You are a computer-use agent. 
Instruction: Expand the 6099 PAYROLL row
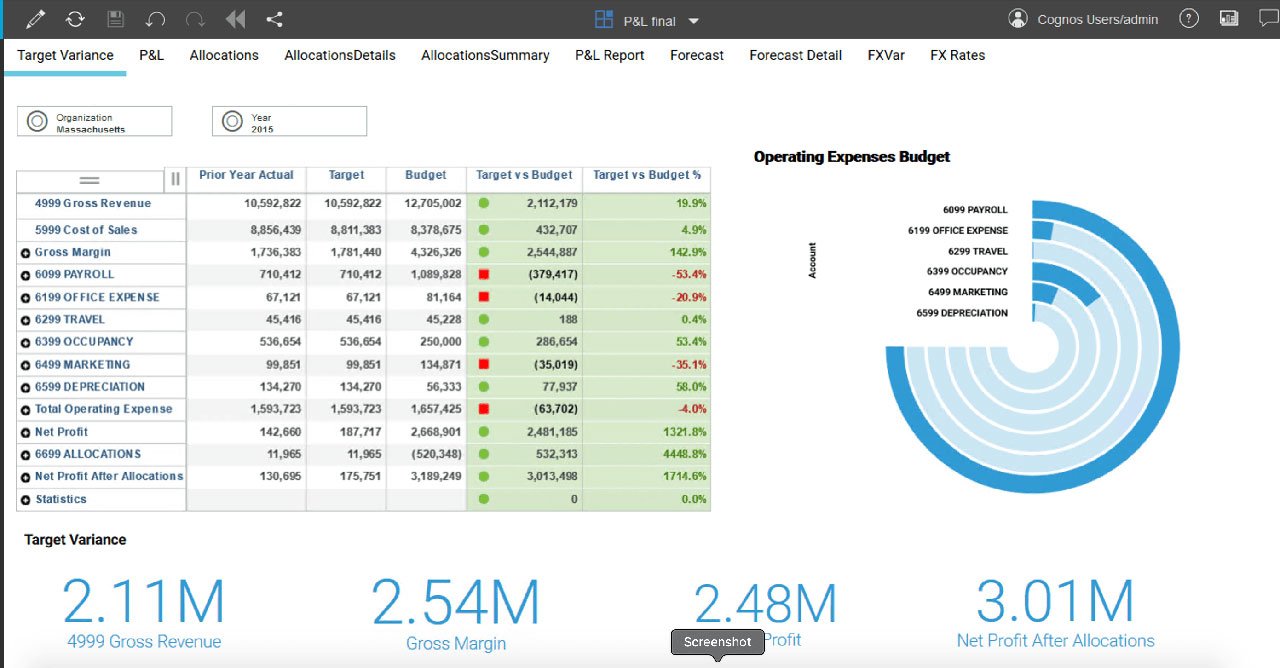[x=26, y=275]
